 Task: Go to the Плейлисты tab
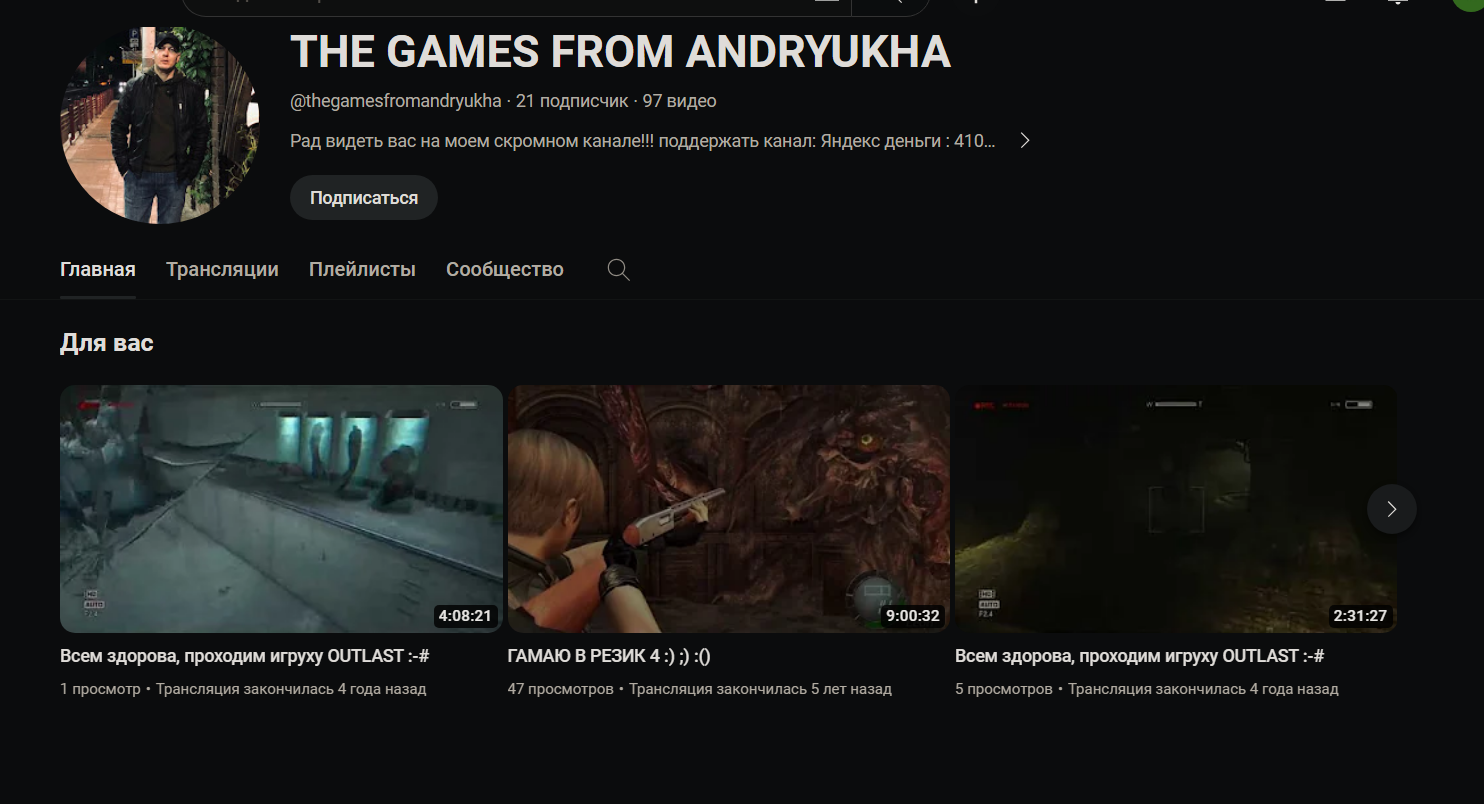(x=362, y=269)
